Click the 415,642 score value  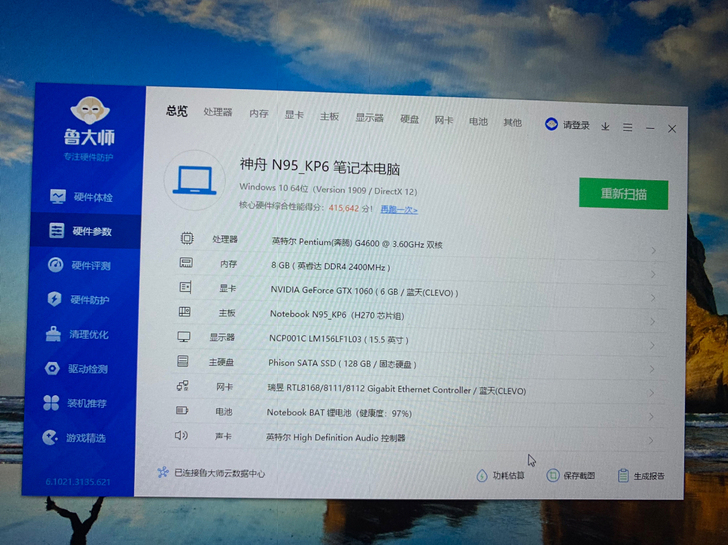coord(344,208)
